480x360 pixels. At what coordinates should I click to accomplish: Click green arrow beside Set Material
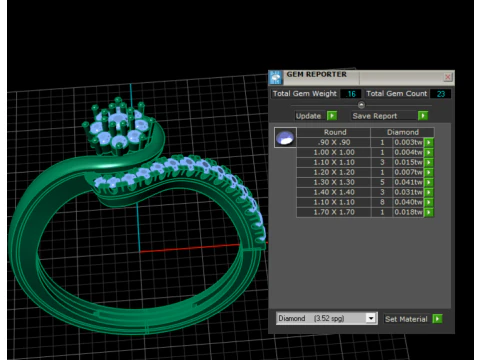437,319
